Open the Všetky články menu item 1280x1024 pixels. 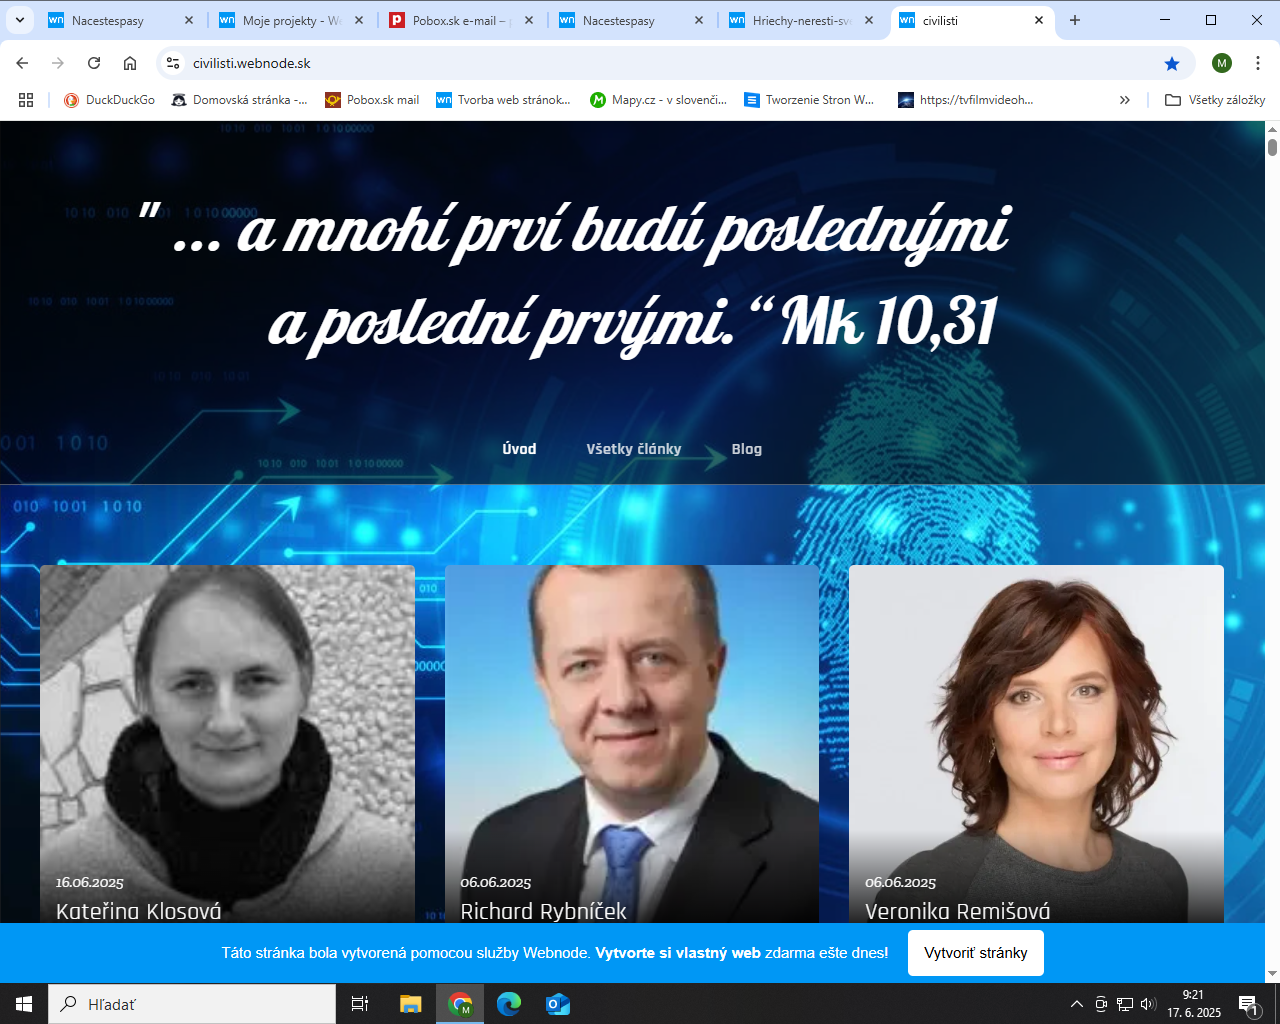click(x=634, y=449)
